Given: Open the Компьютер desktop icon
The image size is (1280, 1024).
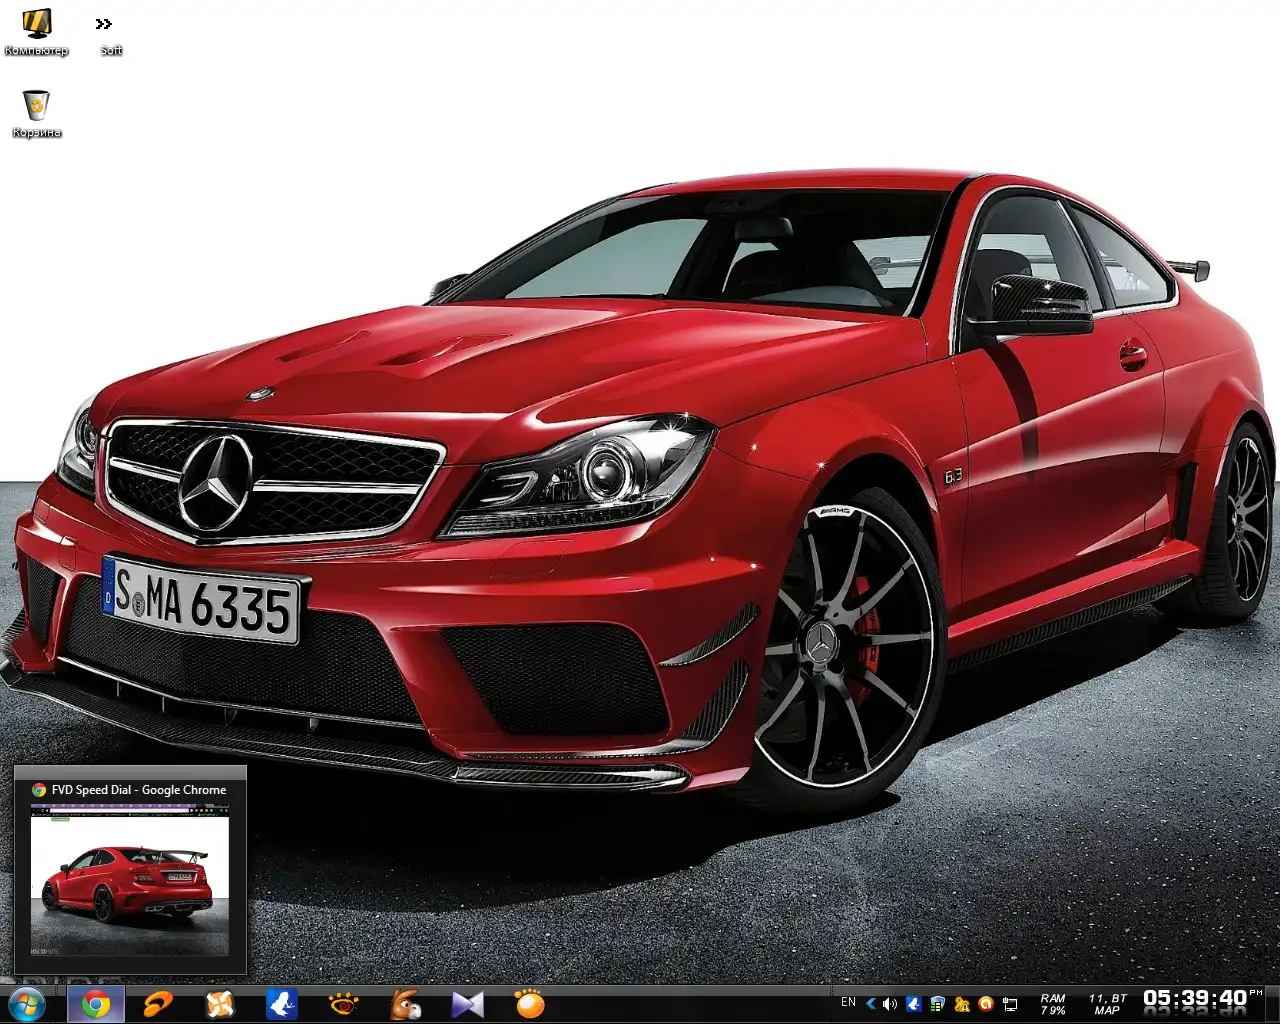Looking at the screenshot, I should (36, 30).
